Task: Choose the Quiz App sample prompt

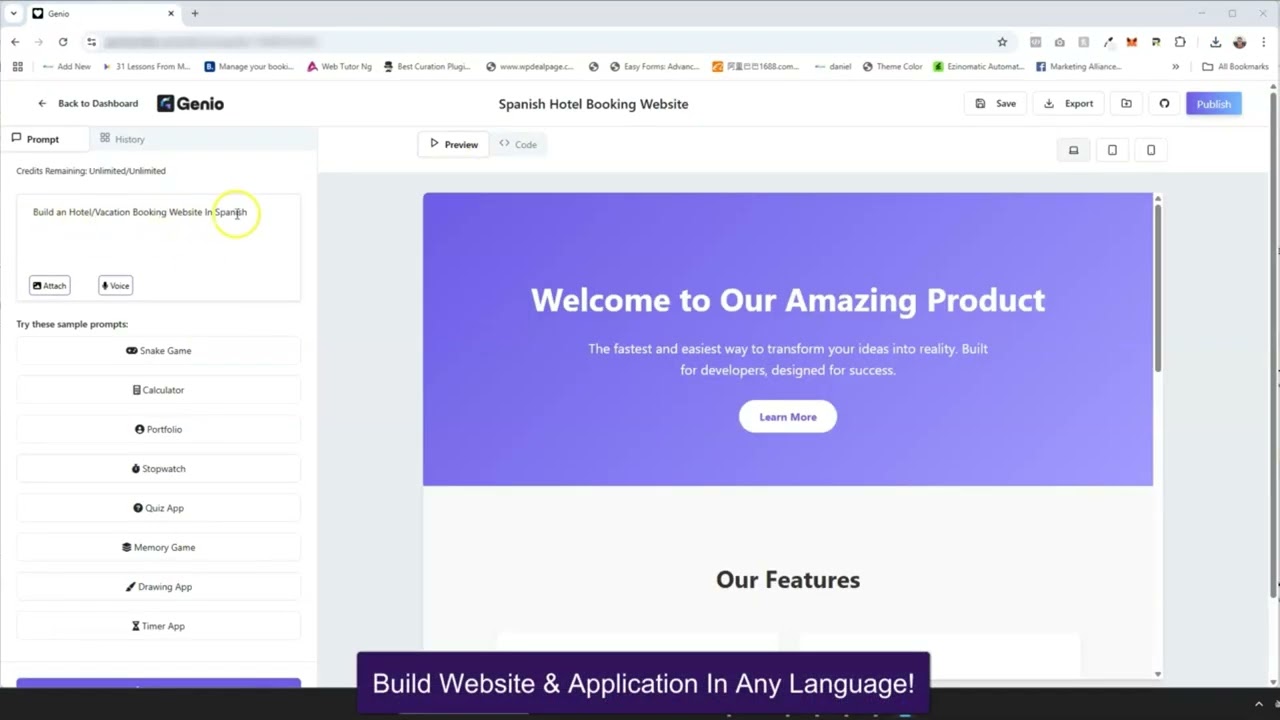Action: [x=158, y=508]
